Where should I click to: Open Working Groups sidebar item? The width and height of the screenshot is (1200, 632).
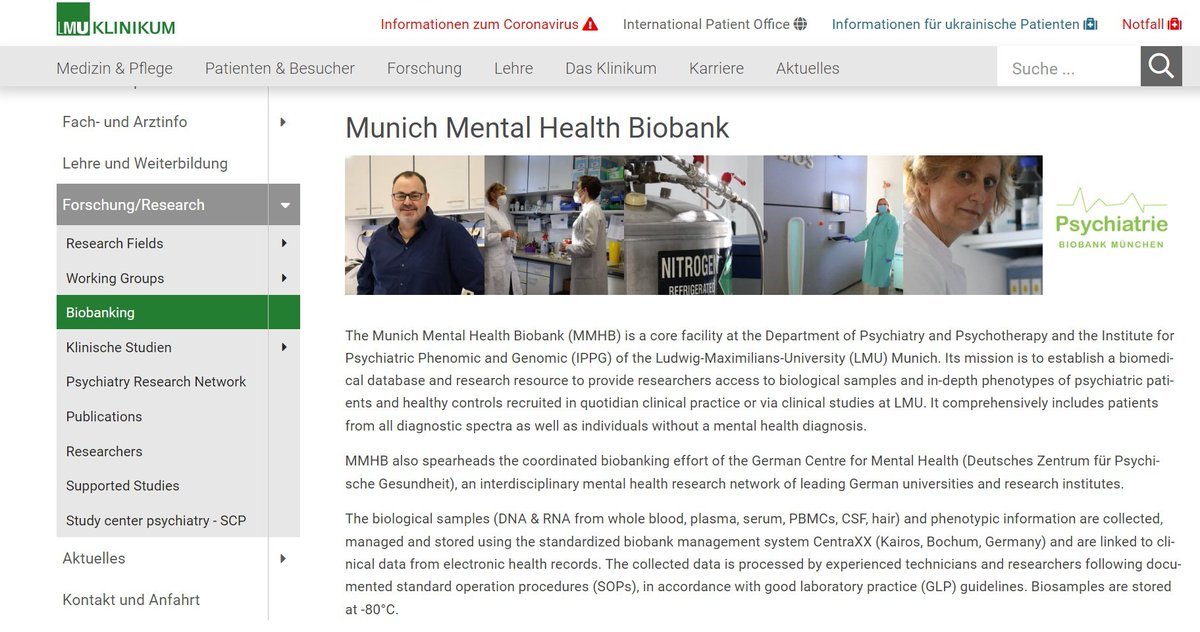tap(115, 278)
